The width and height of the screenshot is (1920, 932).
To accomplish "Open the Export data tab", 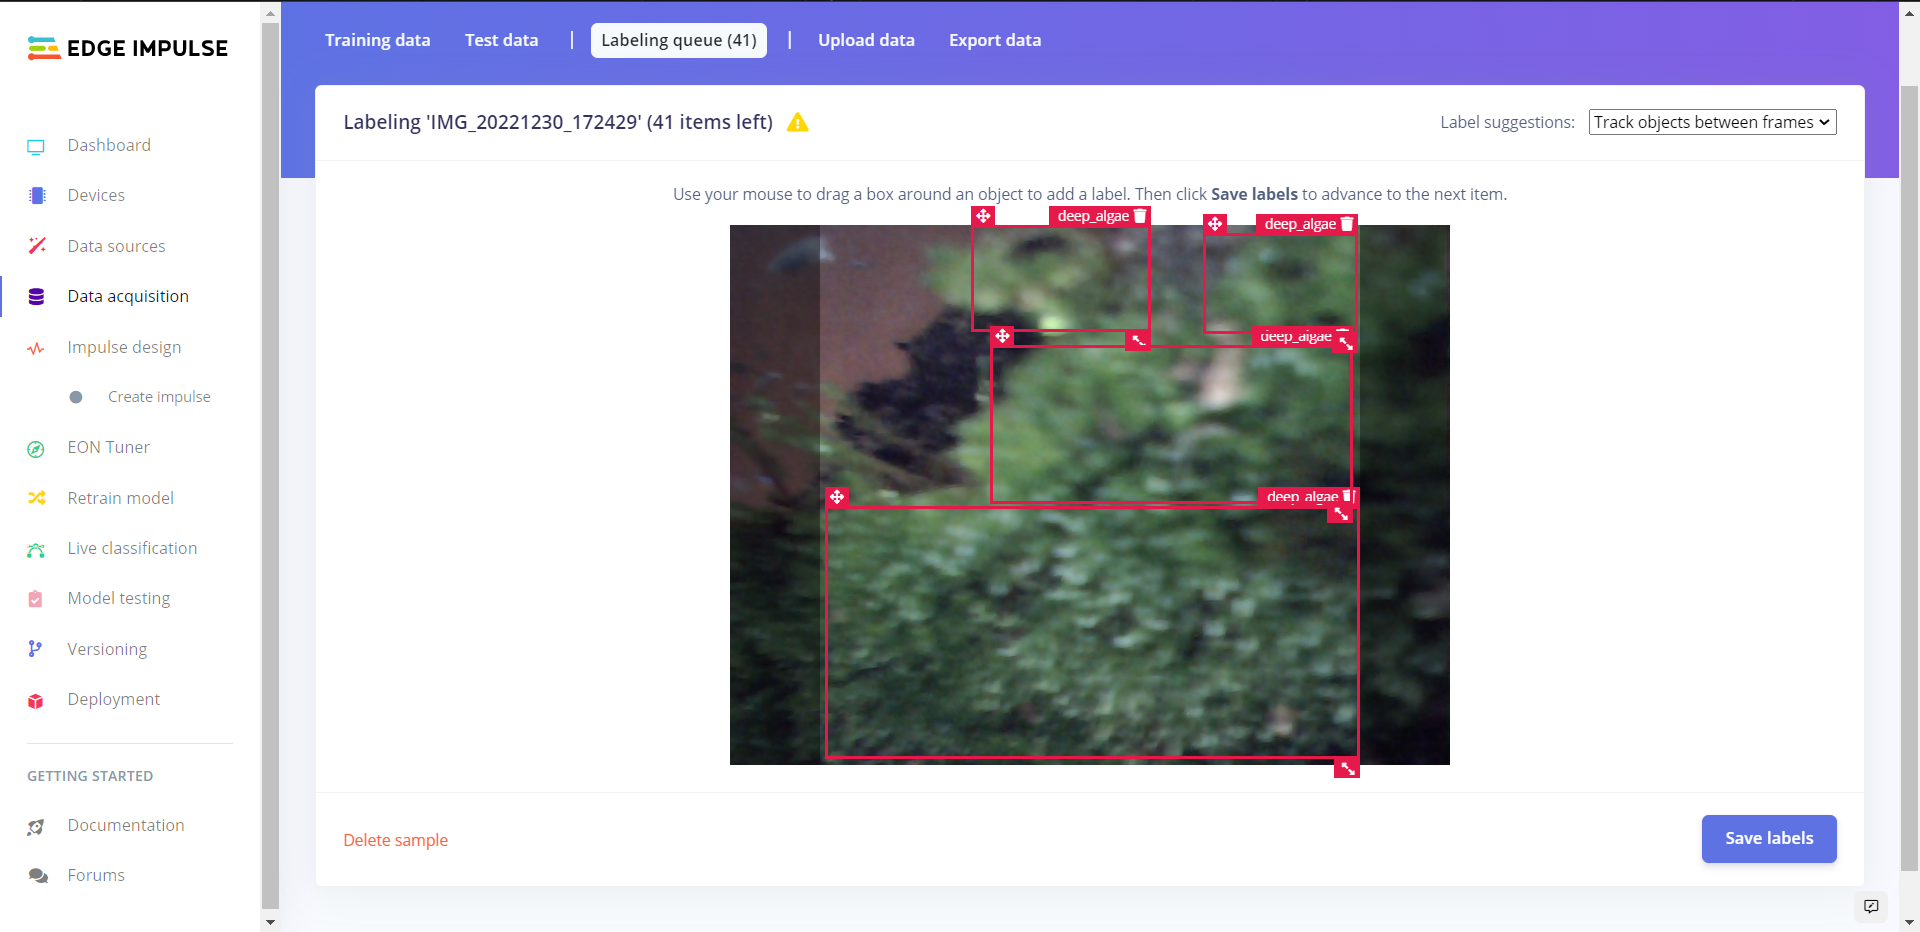I will pyautogui.click(x=994, y=40).
